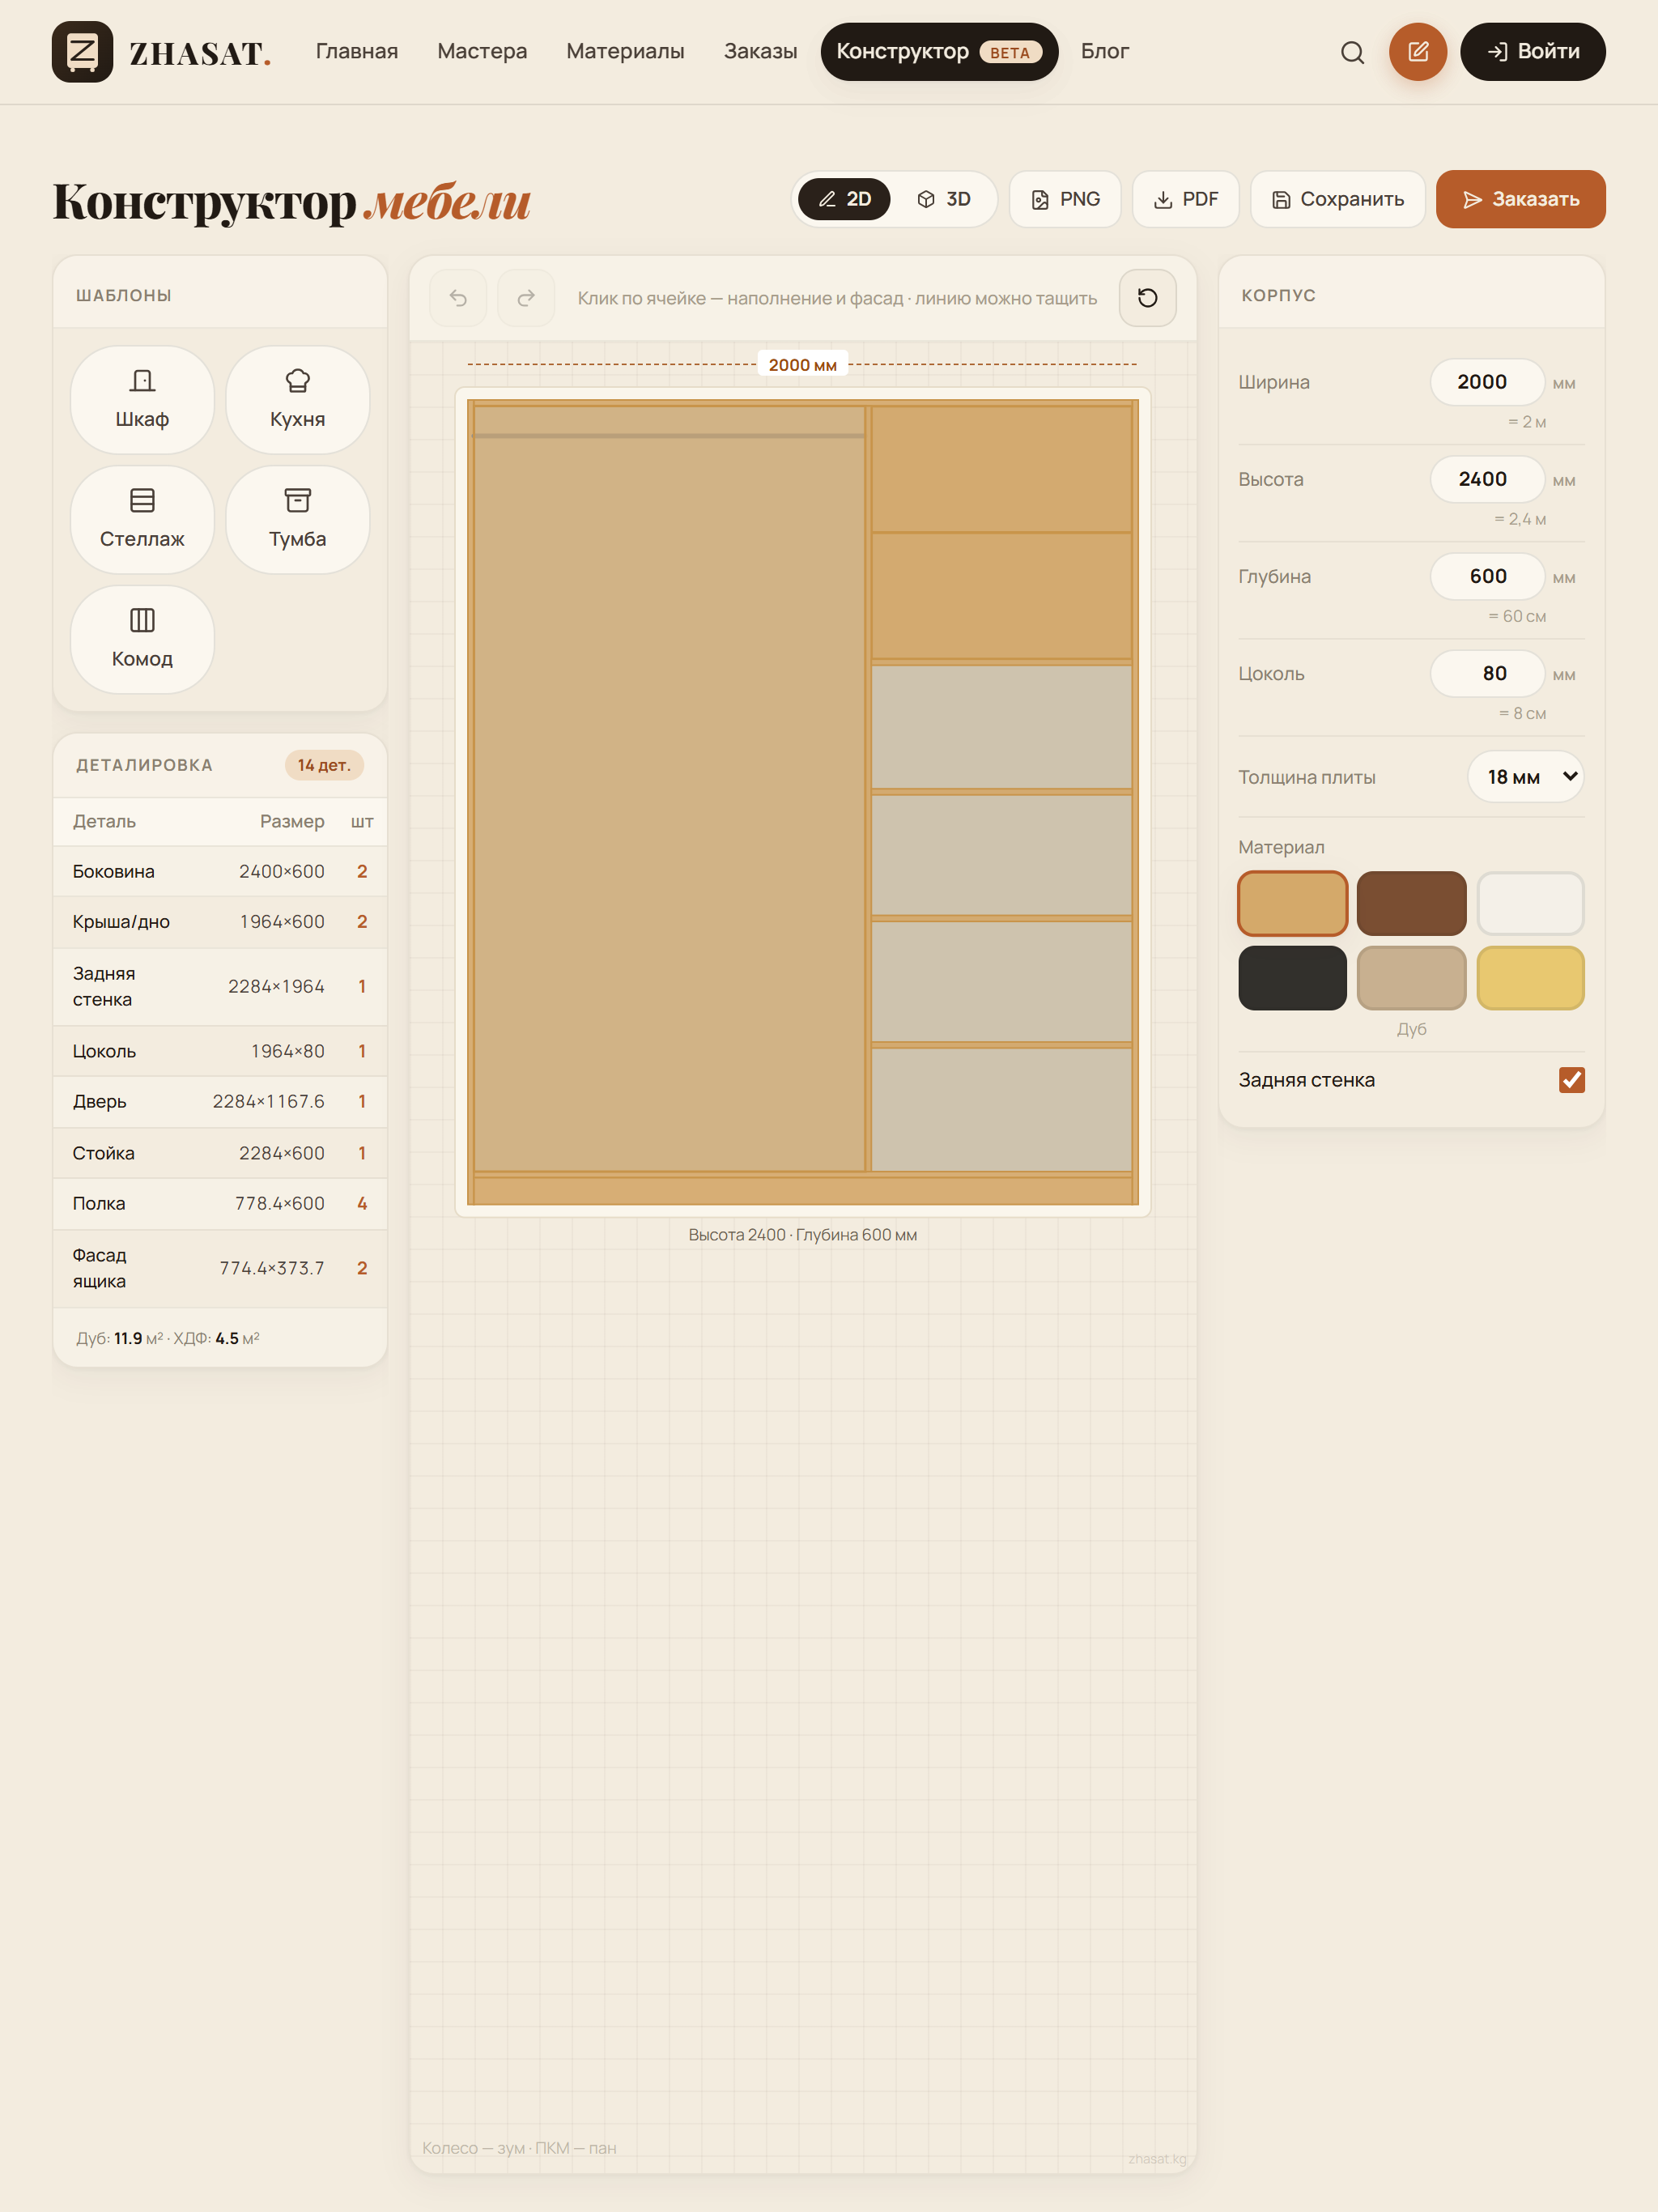The height and width of the screenshot is (2212, 1658).
Task: Reset the design with refresh icon
Action: click(1147, 298)
